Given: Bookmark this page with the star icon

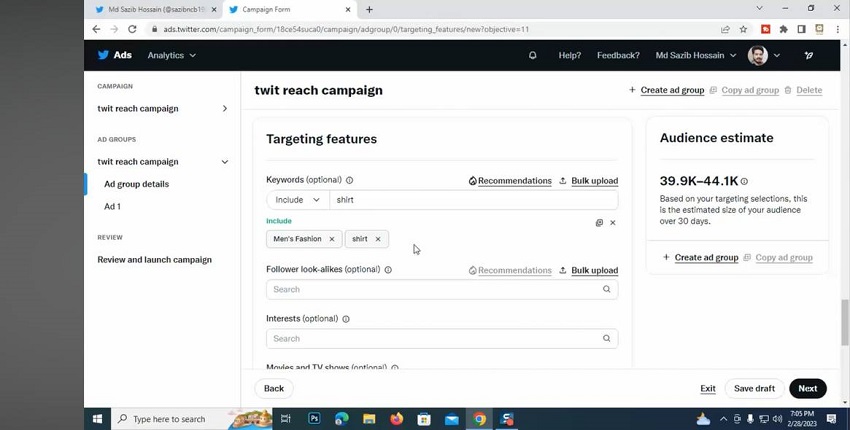Looking at the screenshot, I should click(x=743, y=29).
